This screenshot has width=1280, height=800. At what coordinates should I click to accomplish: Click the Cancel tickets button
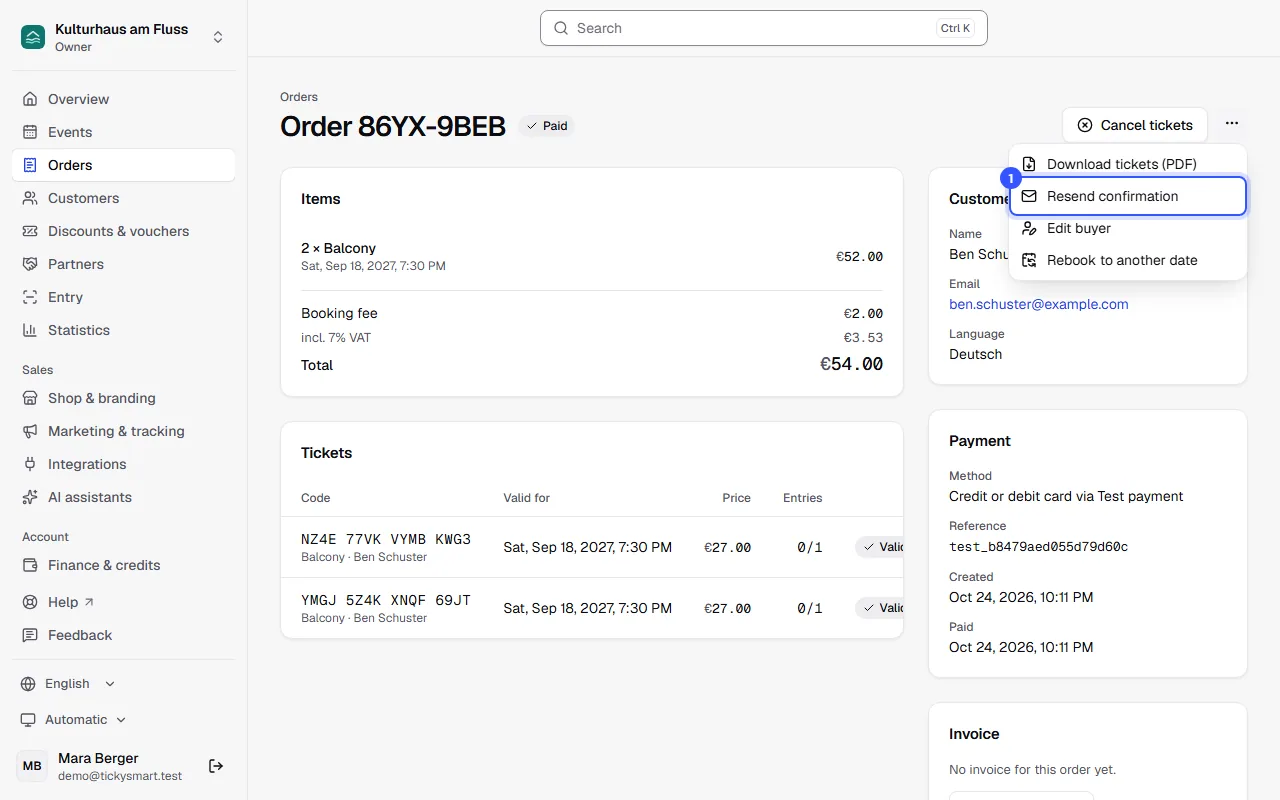click(1135, 125)
